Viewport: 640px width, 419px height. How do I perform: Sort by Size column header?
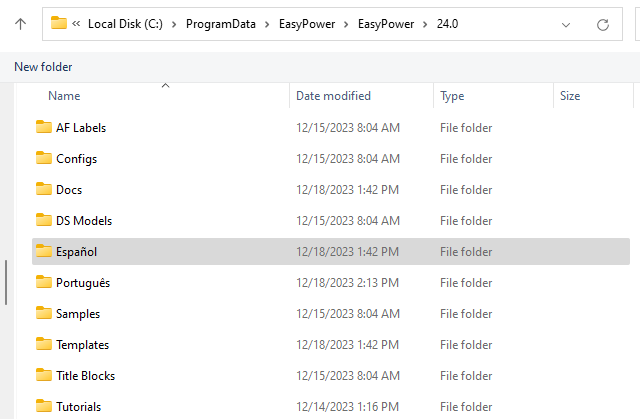point(570,96)
